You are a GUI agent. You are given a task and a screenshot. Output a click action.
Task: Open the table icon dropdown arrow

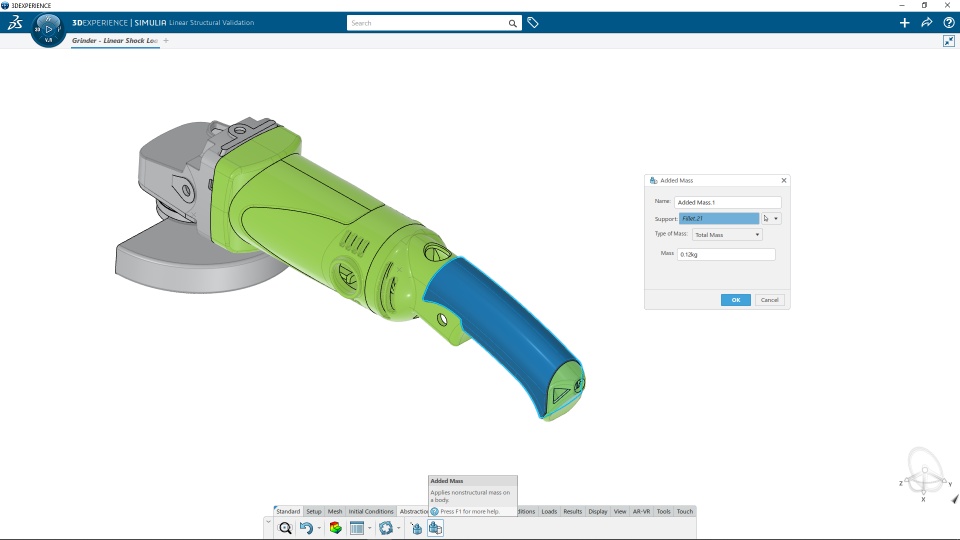coord(369,528)
